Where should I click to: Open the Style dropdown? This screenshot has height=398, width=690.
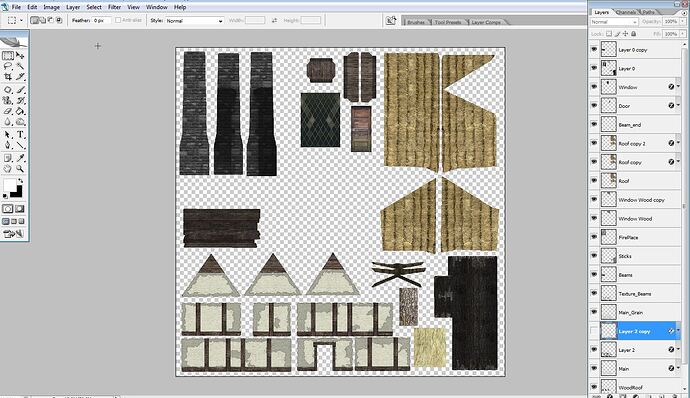coord(195,21)
